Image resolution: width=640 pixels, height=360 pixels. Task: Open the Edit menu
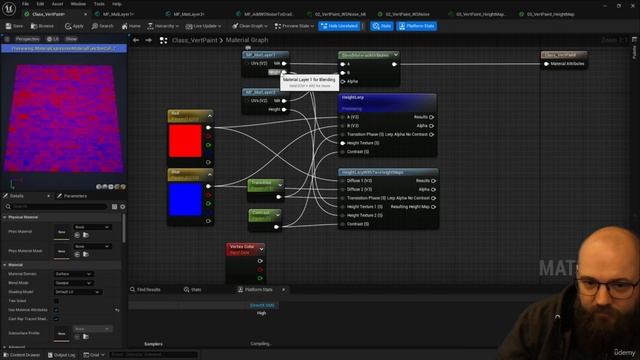pos(40,4)
